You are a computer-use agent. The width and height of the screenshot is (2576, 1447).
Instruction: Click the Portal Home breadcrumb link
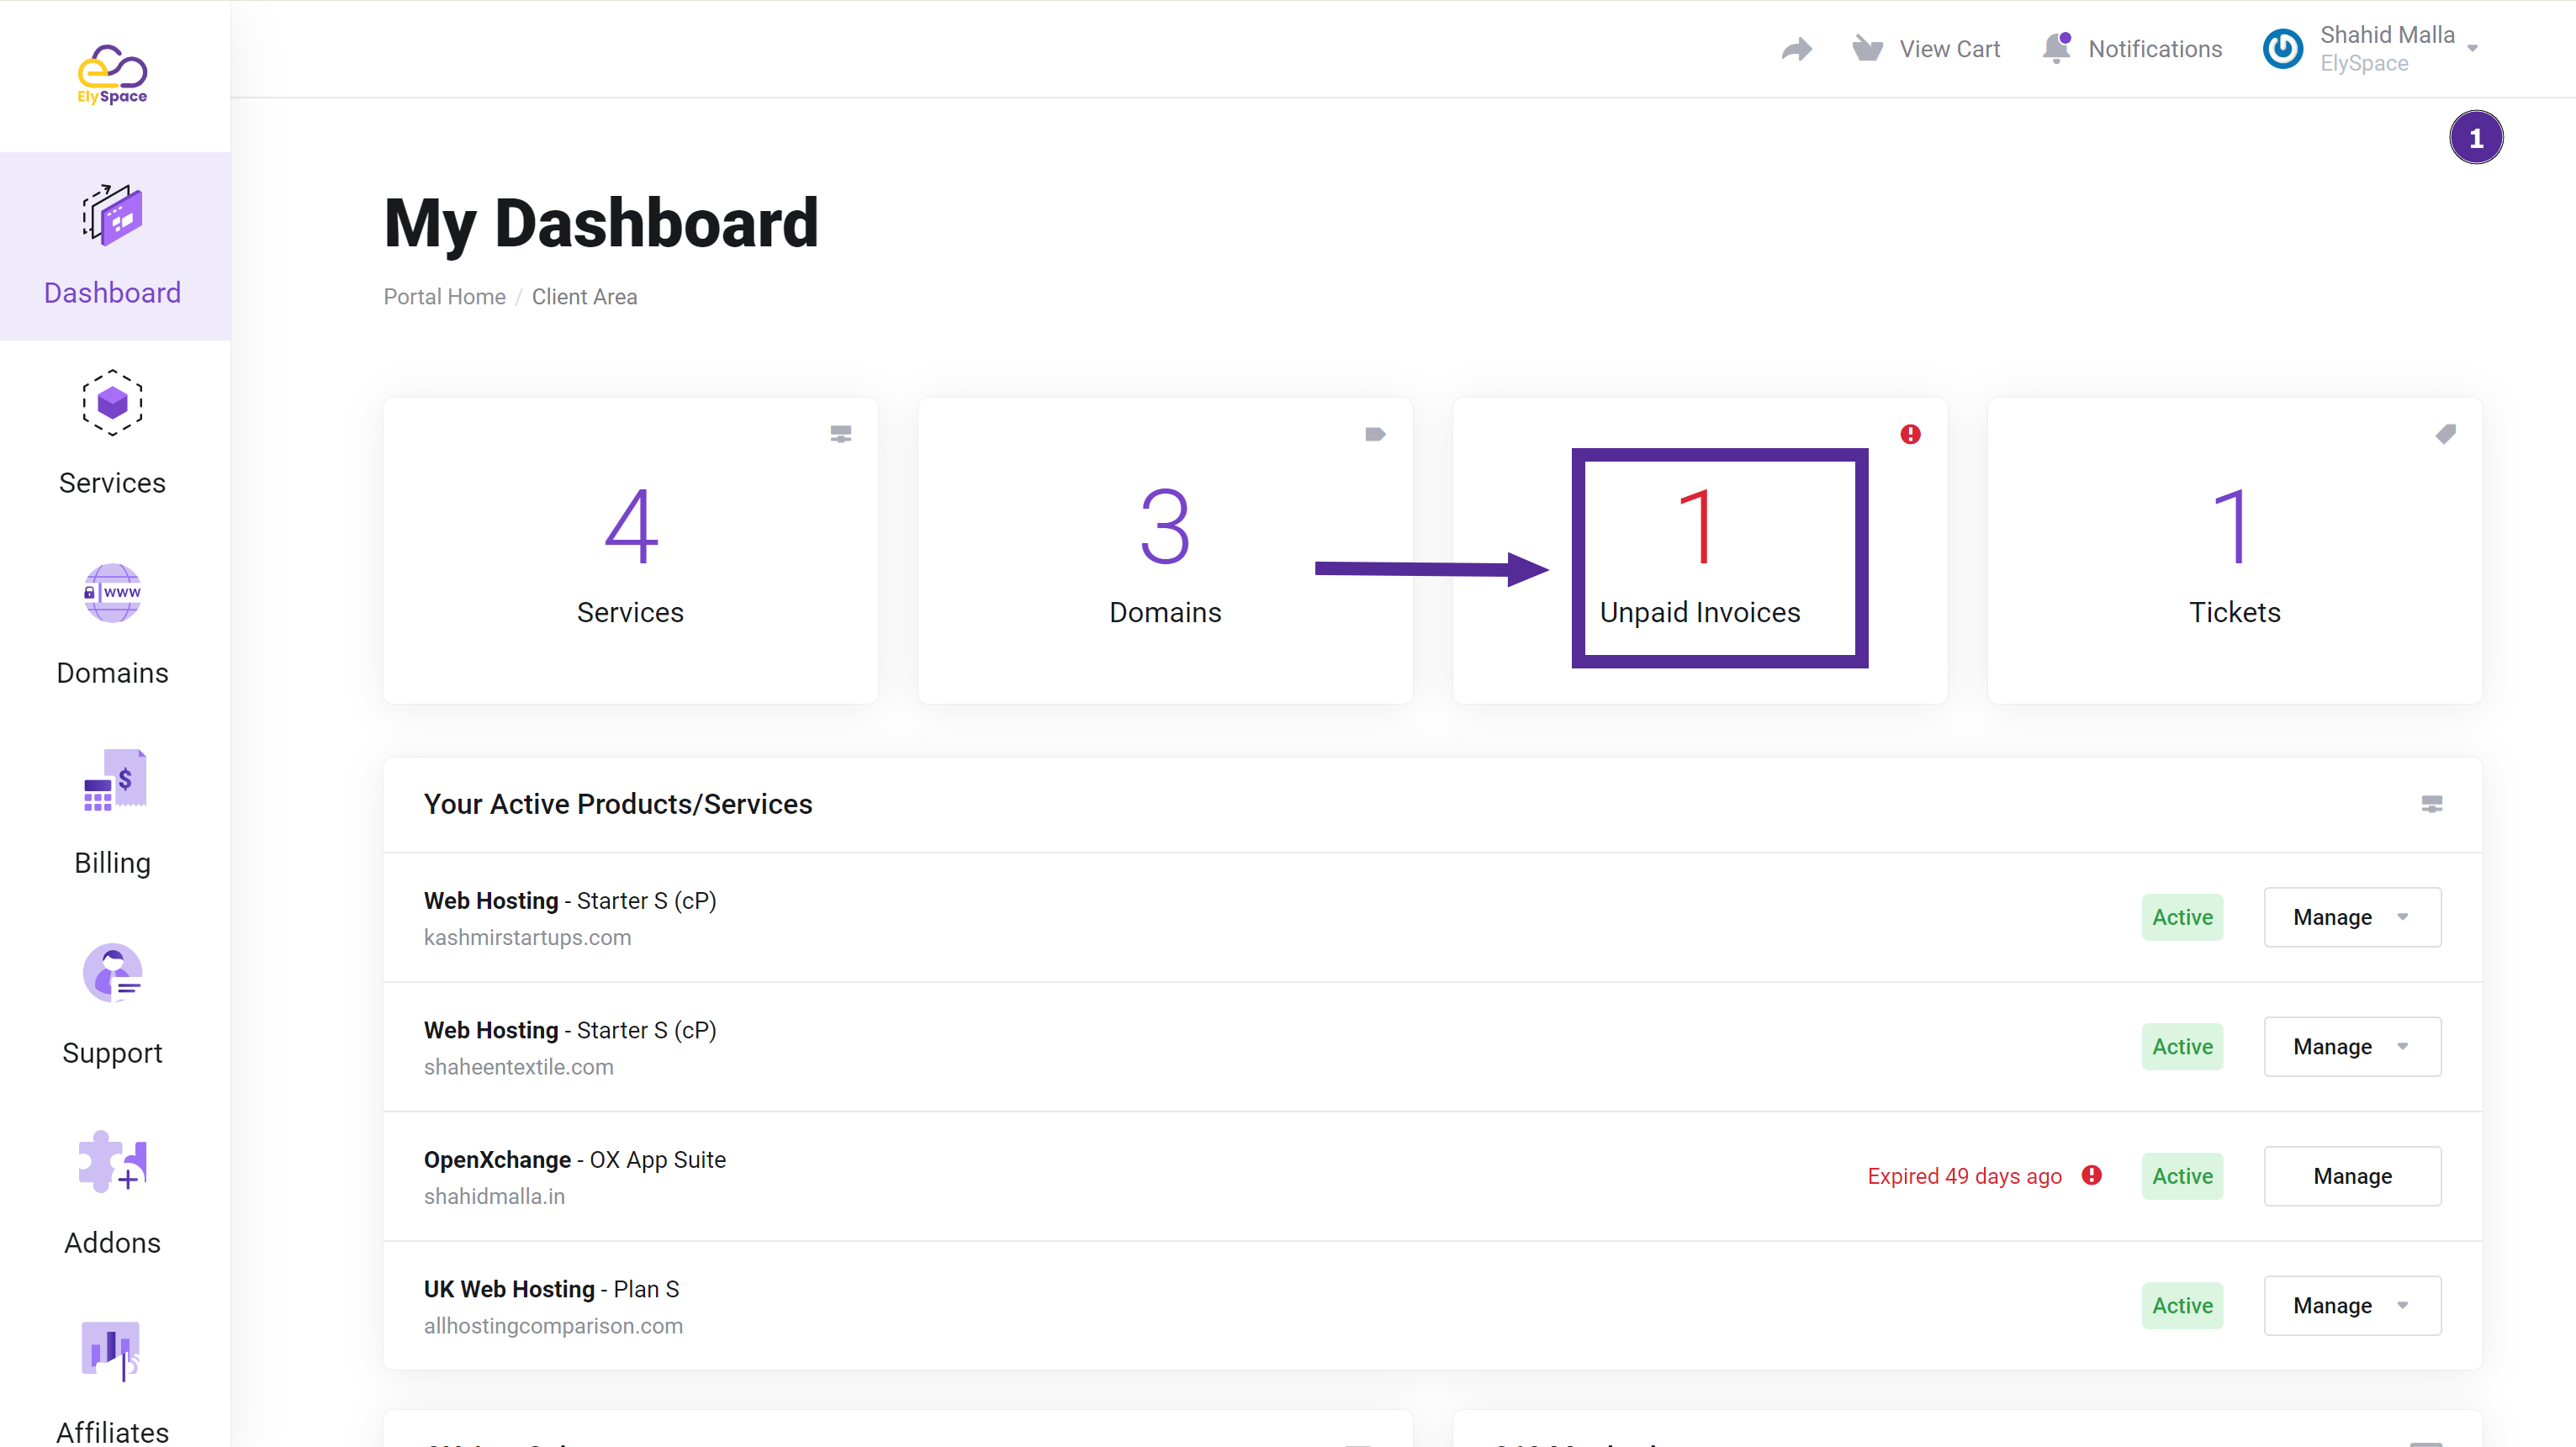pos(442,293)
